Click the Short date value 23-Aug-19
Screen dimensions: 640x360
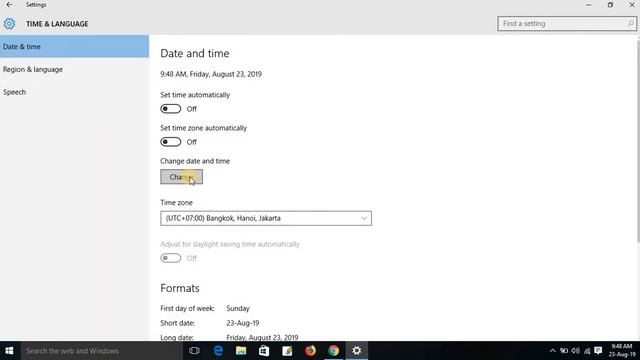coord(243,323)
